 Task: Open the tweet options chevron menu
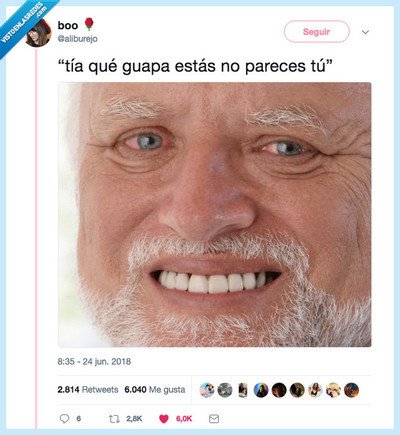tap(365, 32)
